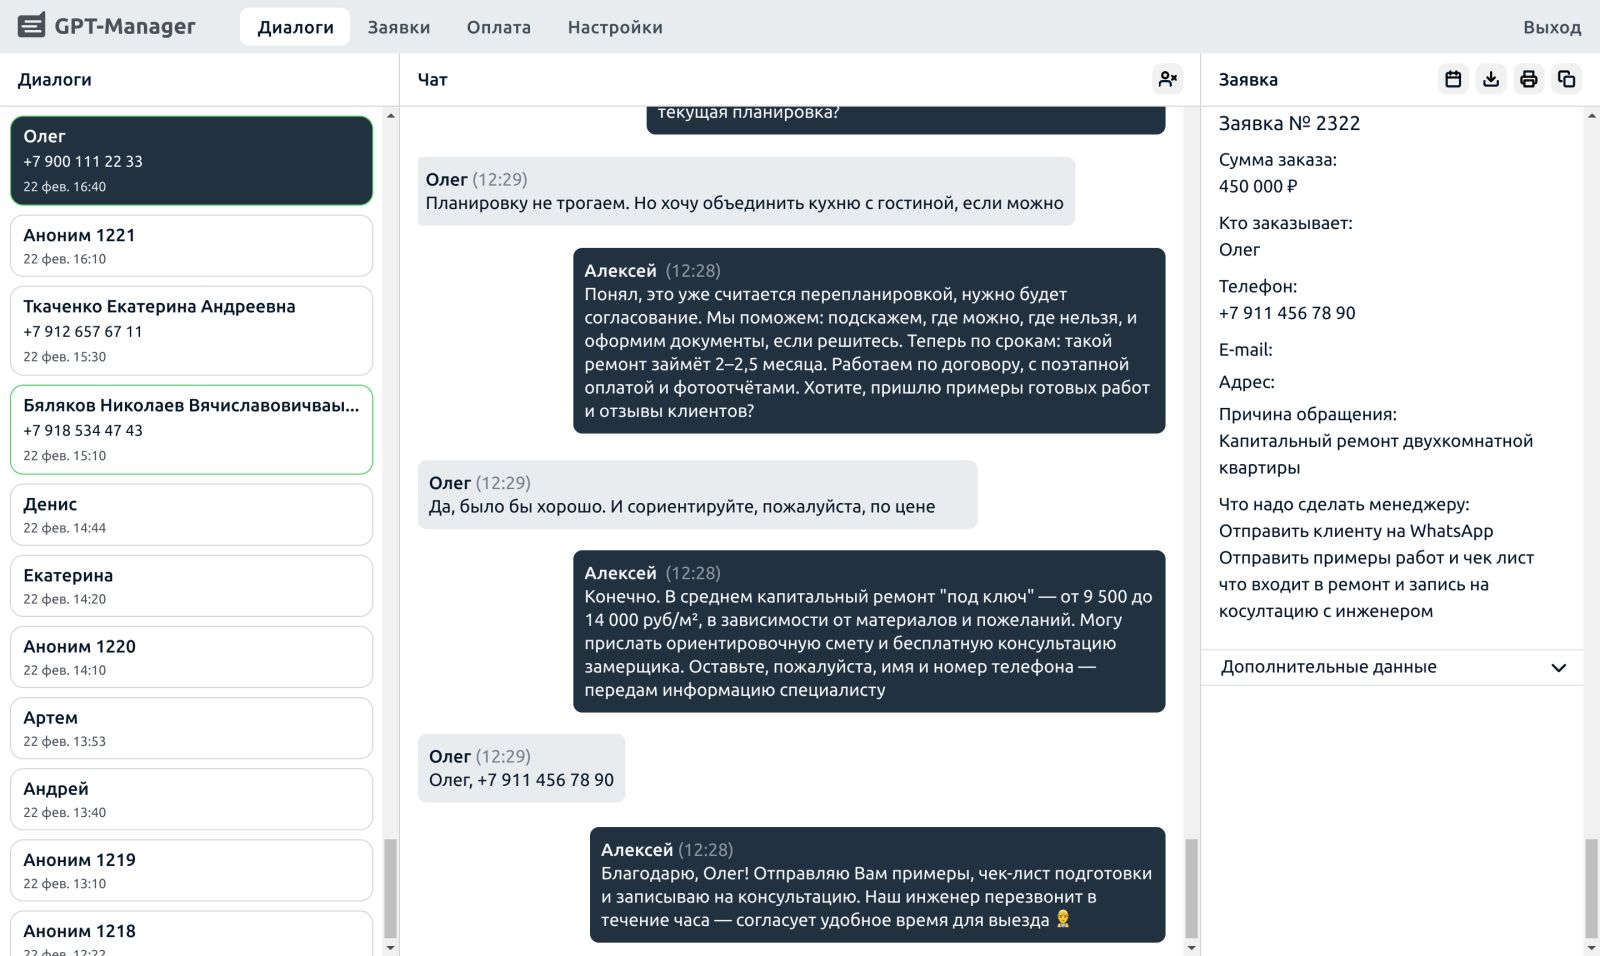The image size is (1600, 956).
Task: Open the calendar icon in Заявка panel
Action: coord(1453,79)
